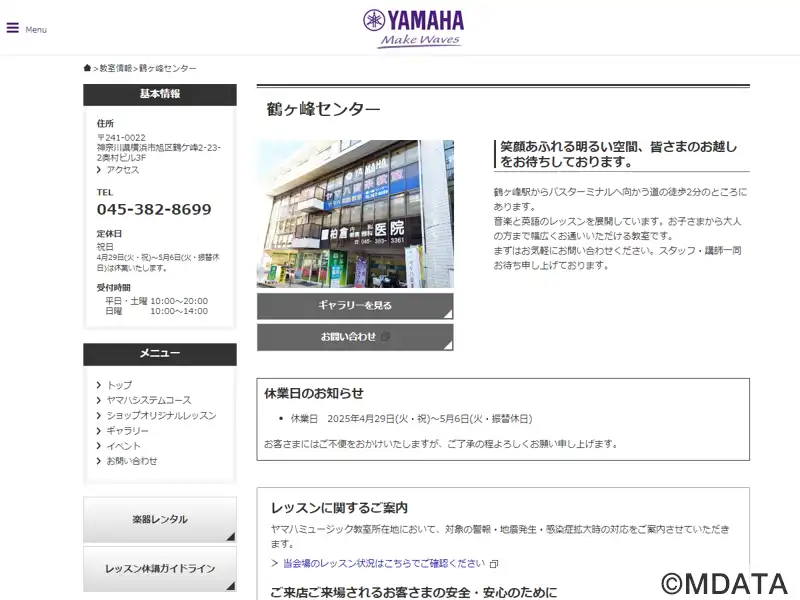Select ショップオリジナルレッスン in side menu

point(161,416)
